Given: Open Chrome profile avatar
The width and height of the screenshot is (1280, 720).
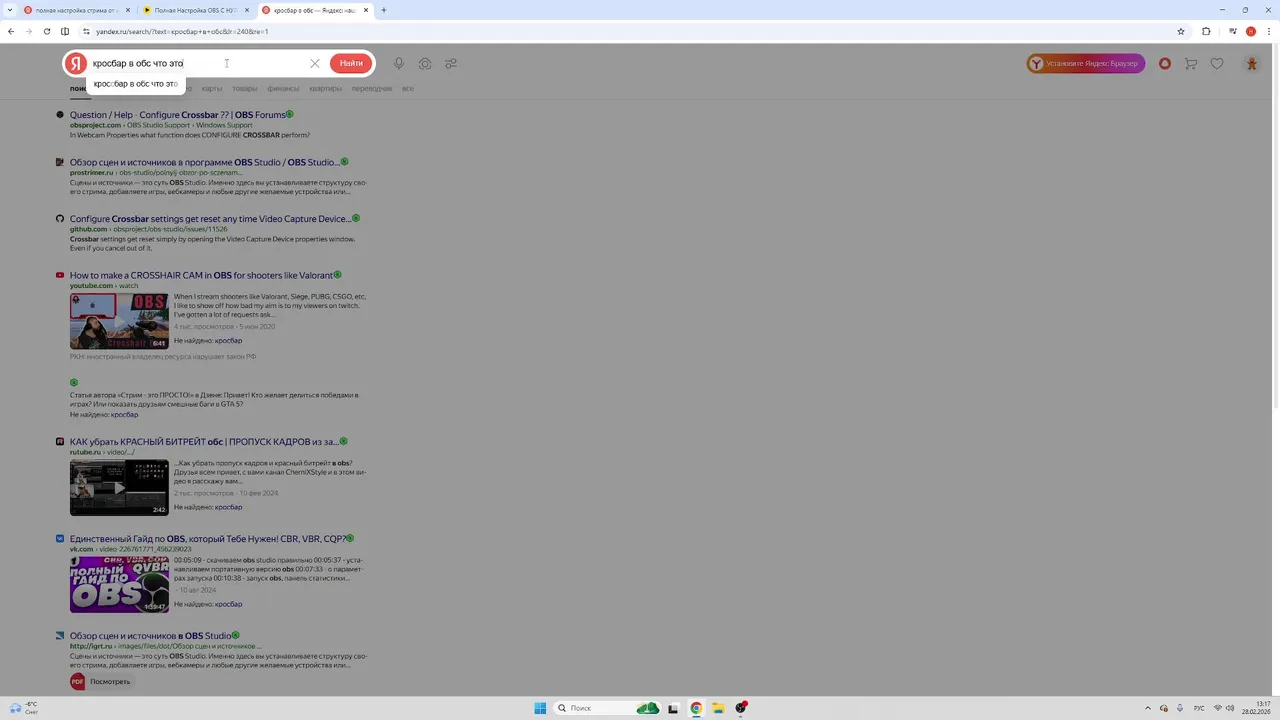Looking at the screenshot, I should pos(1251,31).
